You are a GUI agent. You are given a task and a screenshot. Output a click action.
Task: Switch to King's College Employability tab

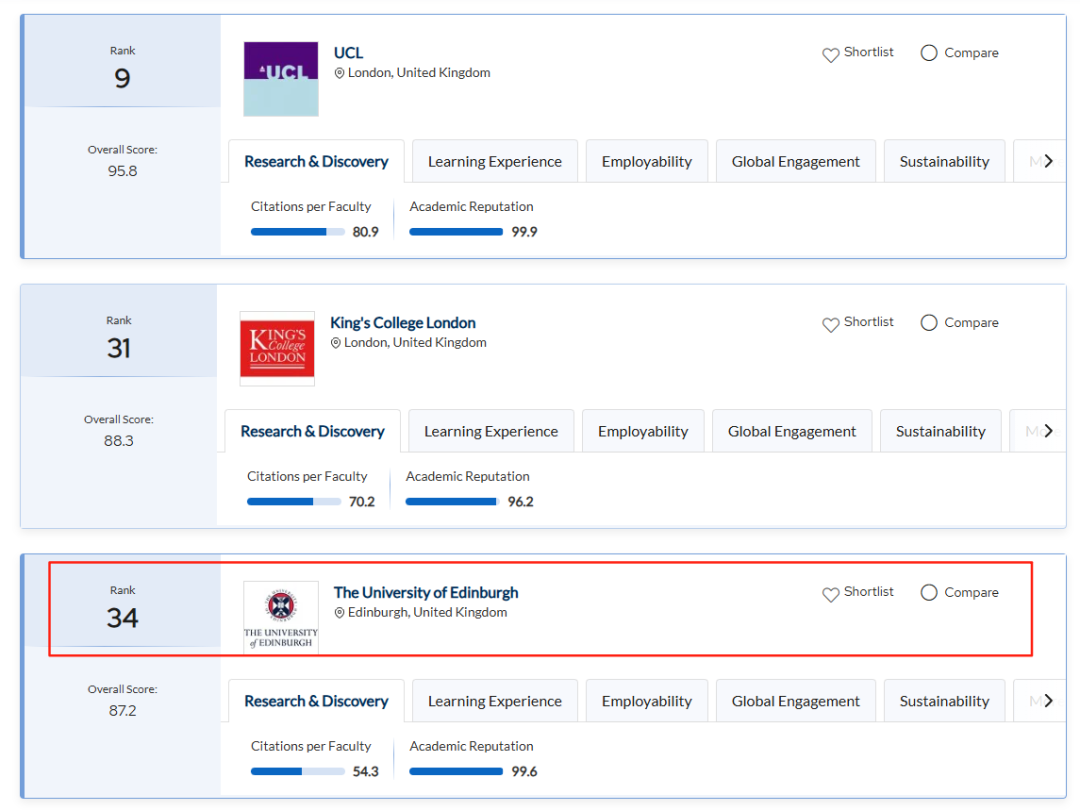click(643, 431)
